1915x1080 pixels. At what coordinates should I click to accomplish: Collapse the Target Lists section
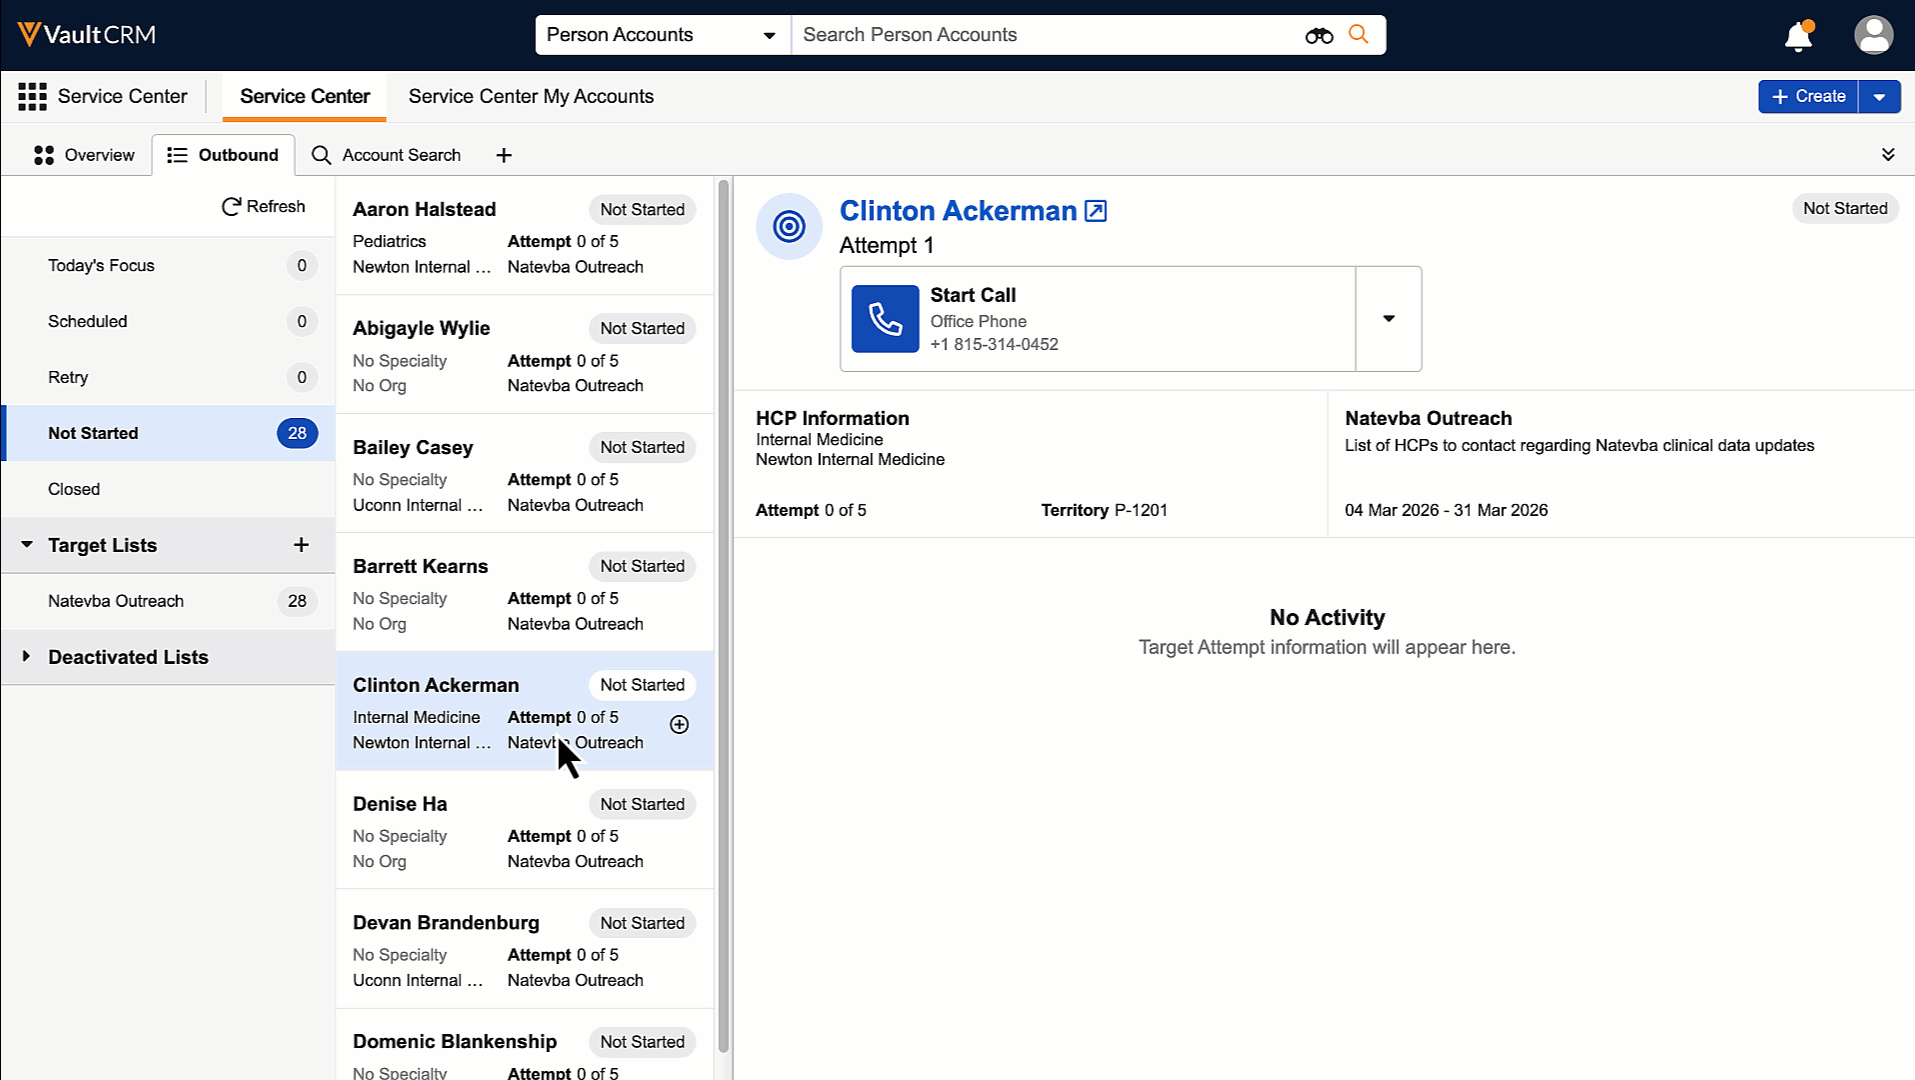coord(27,545)
